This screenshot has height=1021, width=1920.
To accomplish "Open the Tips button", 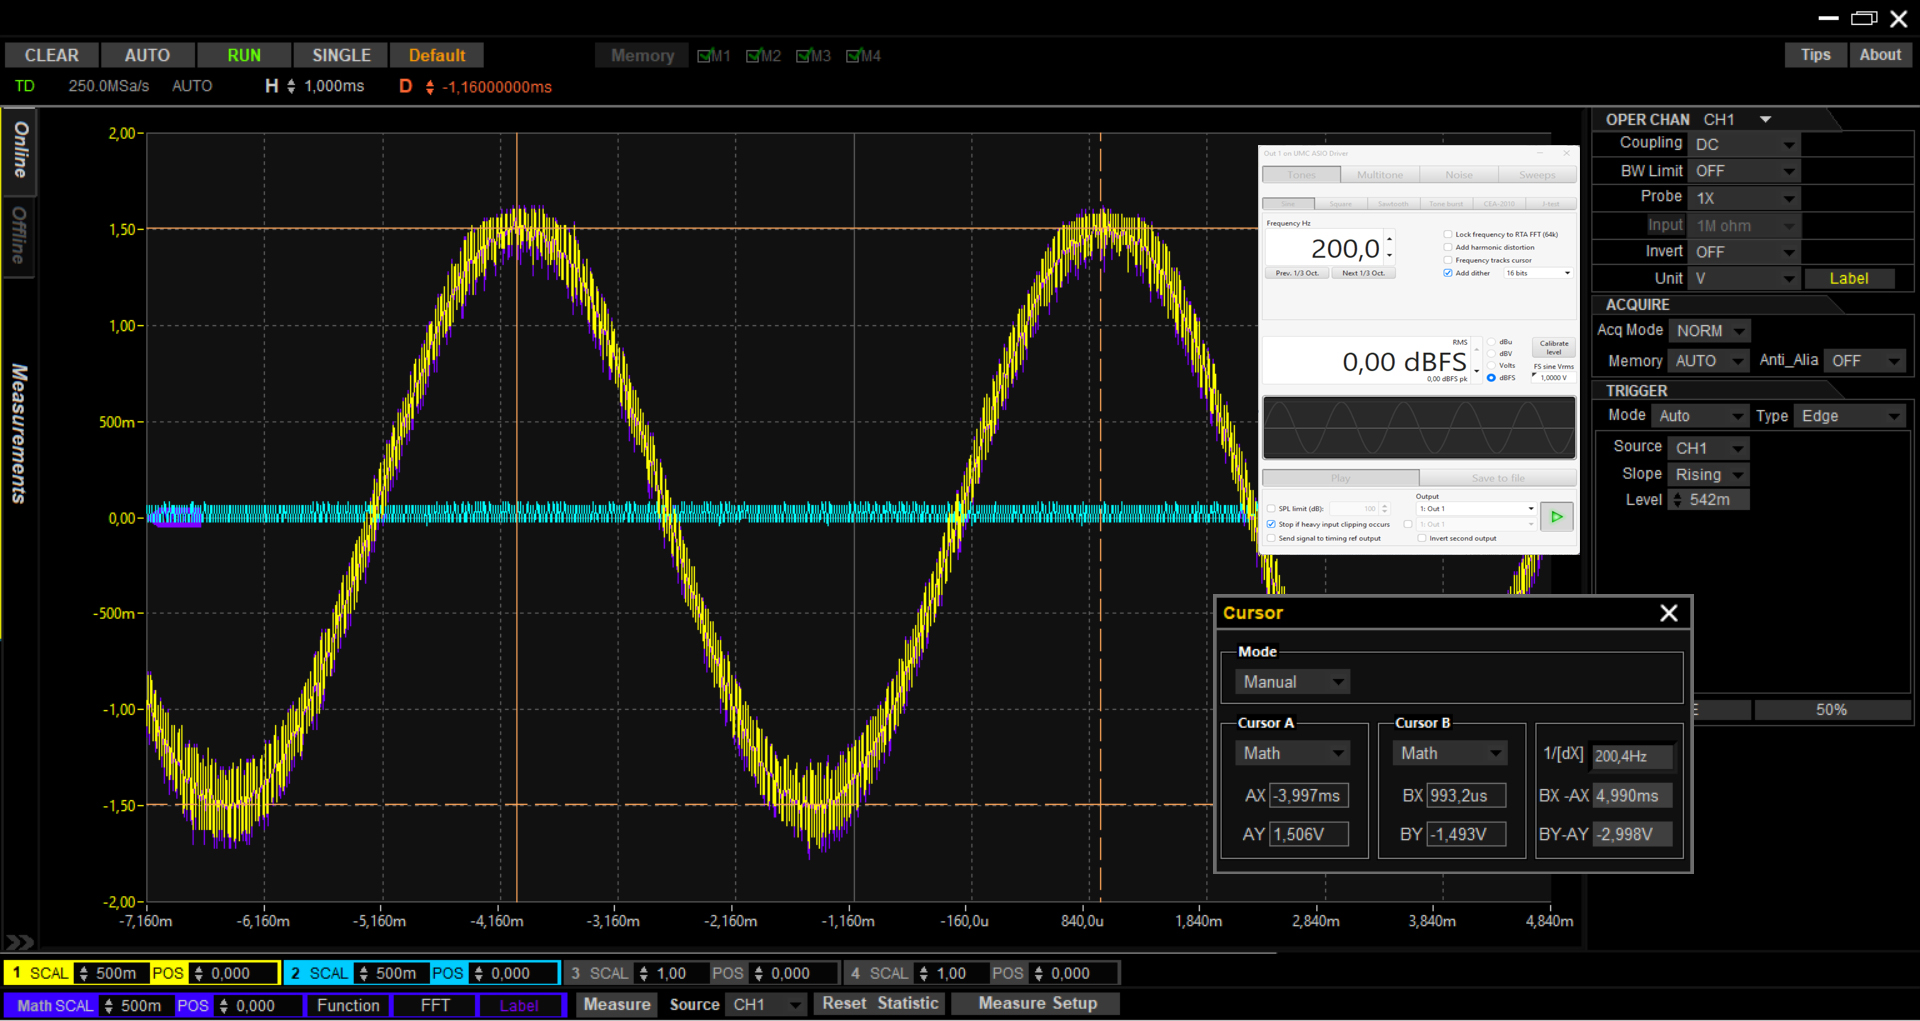I will coord(1815,55).
